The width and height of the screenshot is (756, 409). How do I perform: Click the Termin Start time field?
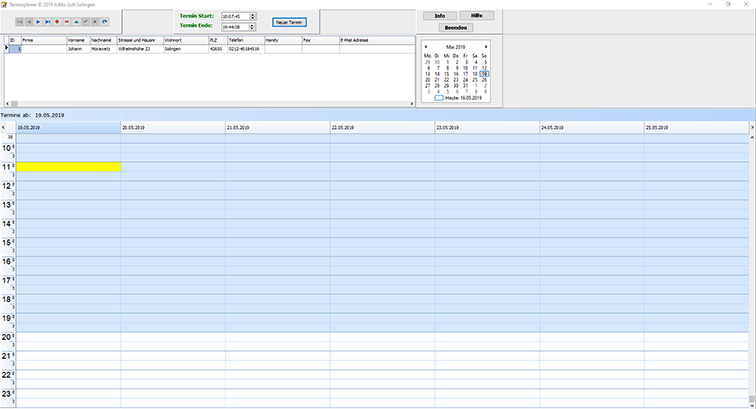click(x=234, y=16)
